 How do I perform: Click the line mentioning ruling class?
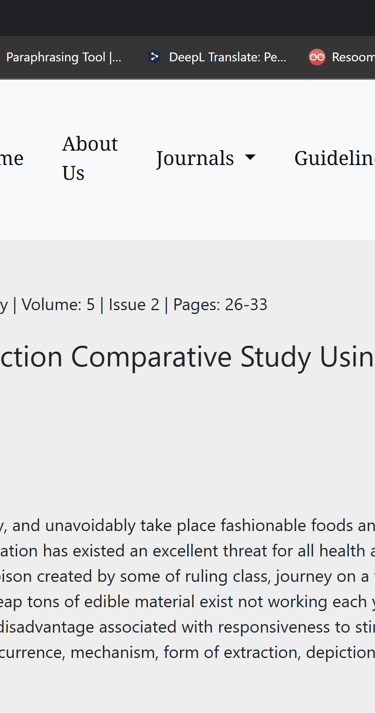[x=187, y=576]
